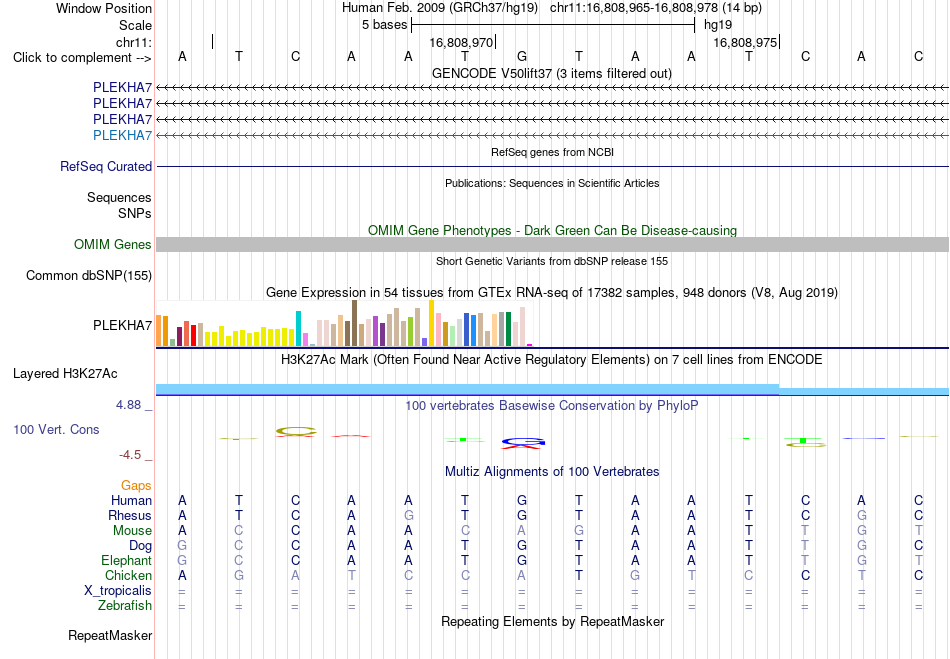The image size is (950, 659).
Task: Click the OMIM Genes track label
Action: 112,245
